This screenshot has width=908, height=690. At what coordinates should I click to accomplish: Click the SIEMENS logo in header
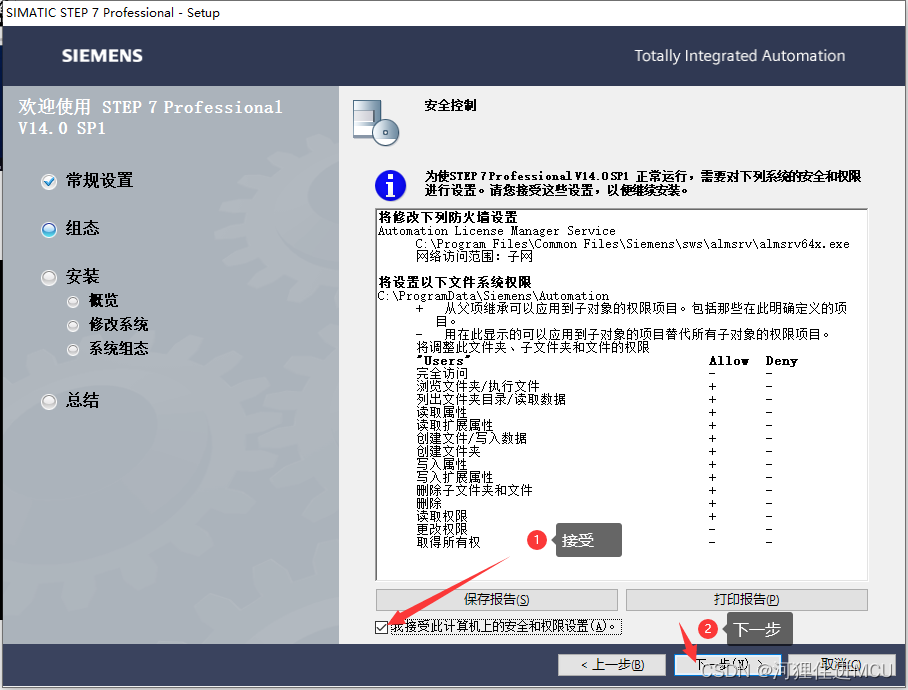(x=102, y=56)
